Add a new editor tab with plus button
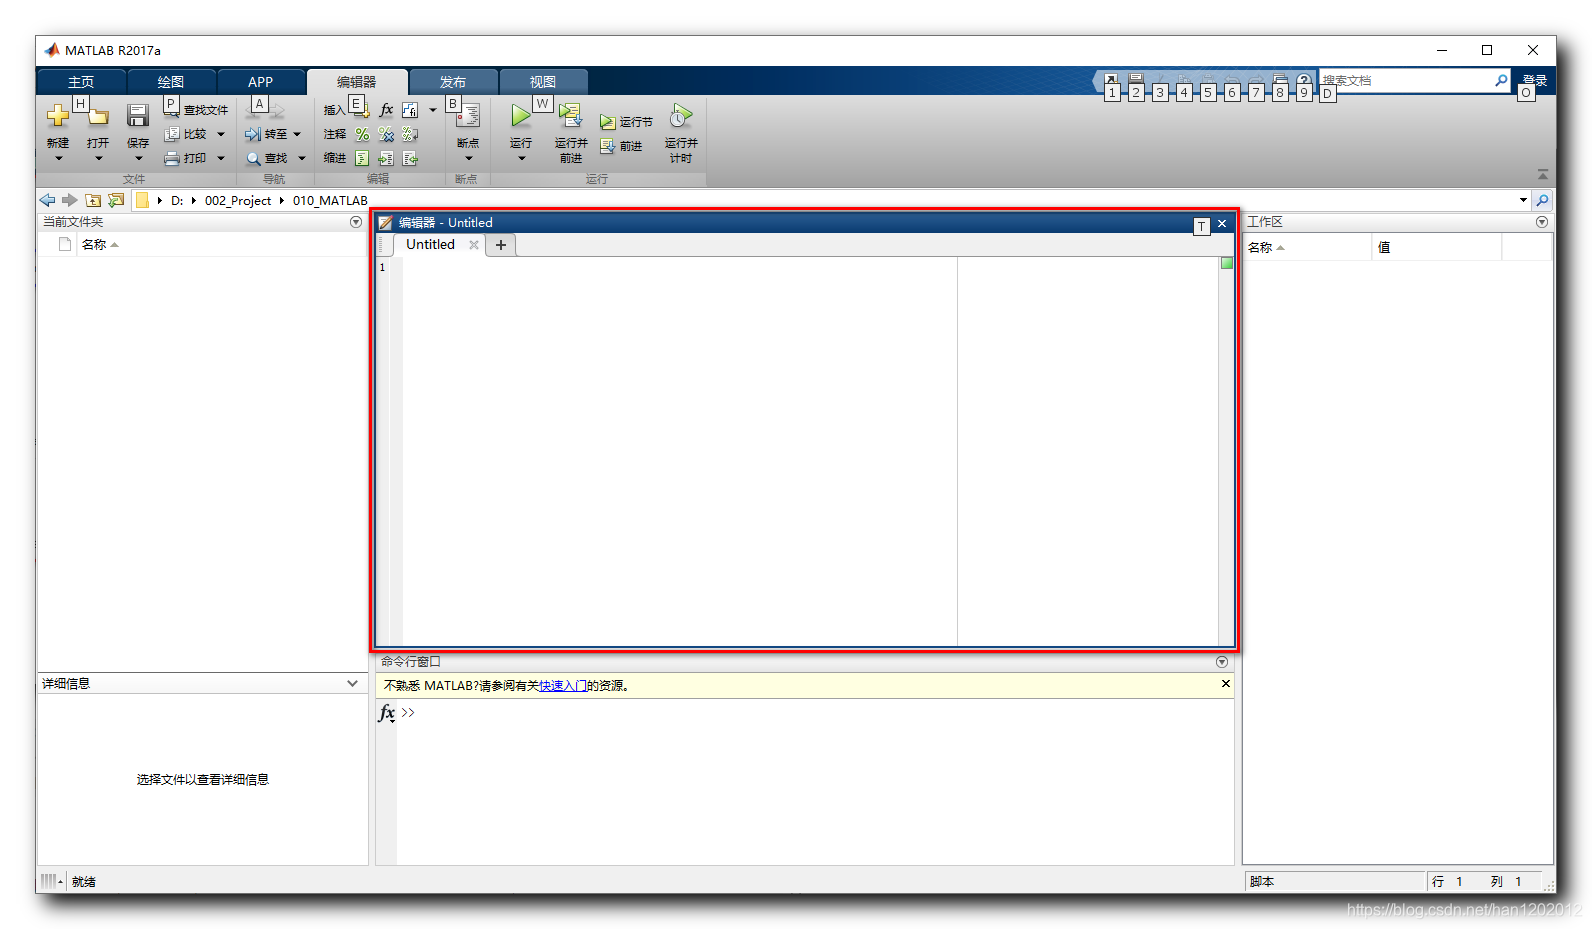1592x929 pixels. pos(501,245)
